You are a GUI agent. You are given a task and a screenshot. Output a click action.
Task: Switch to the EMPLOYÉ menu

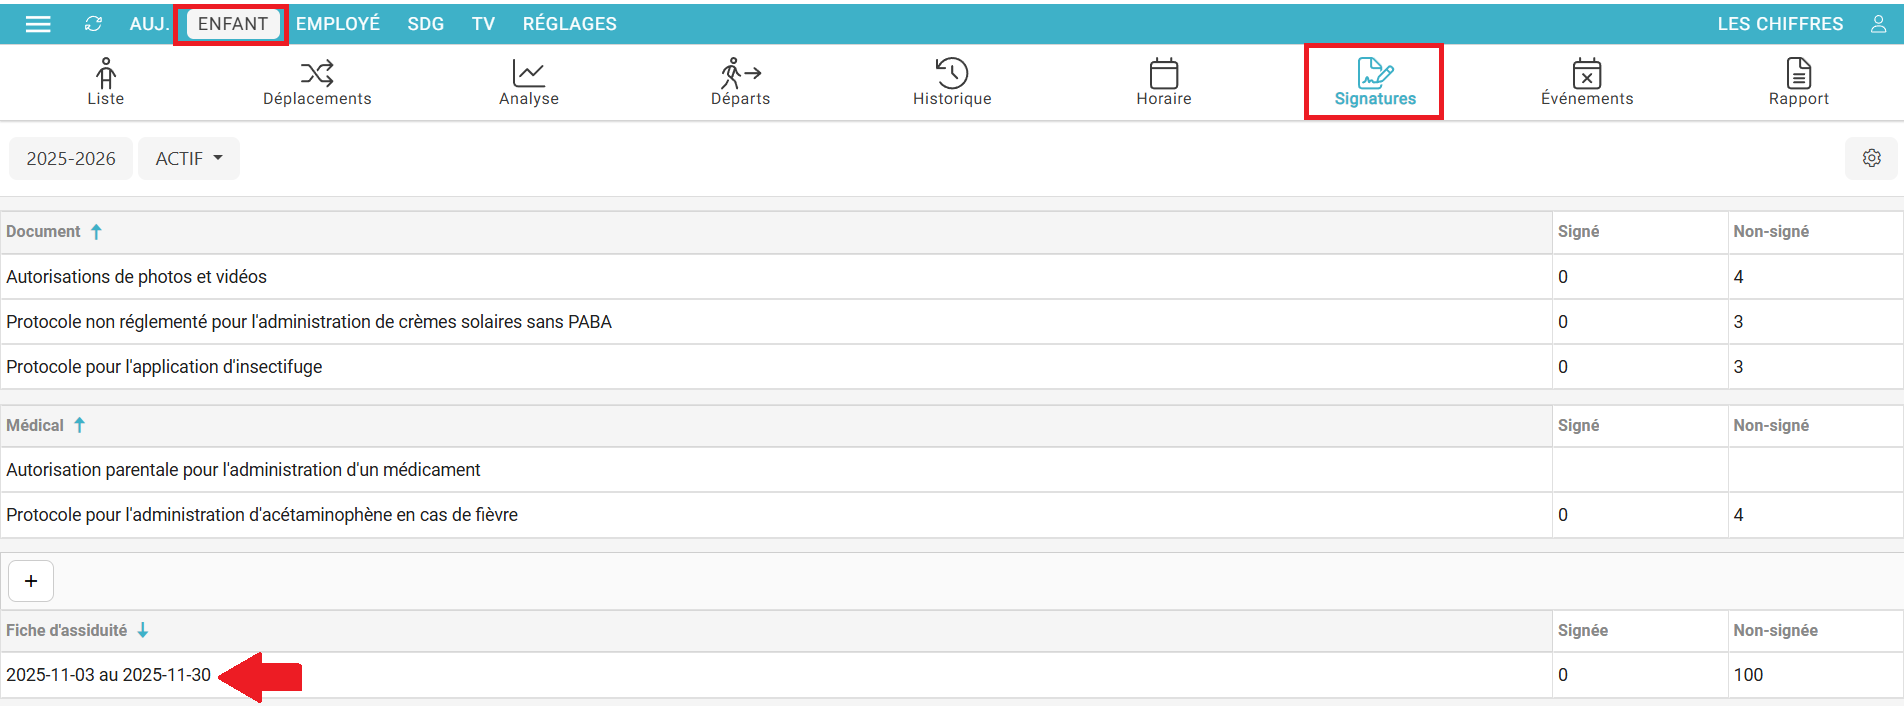pos(338,24)
